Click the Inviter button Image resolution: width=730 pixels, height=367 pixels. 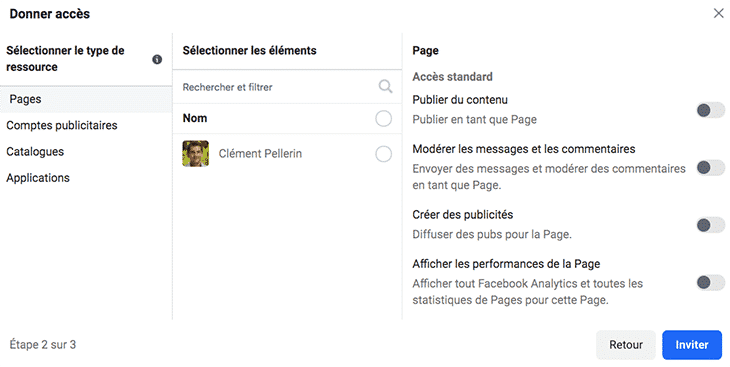tap(692, 345)
